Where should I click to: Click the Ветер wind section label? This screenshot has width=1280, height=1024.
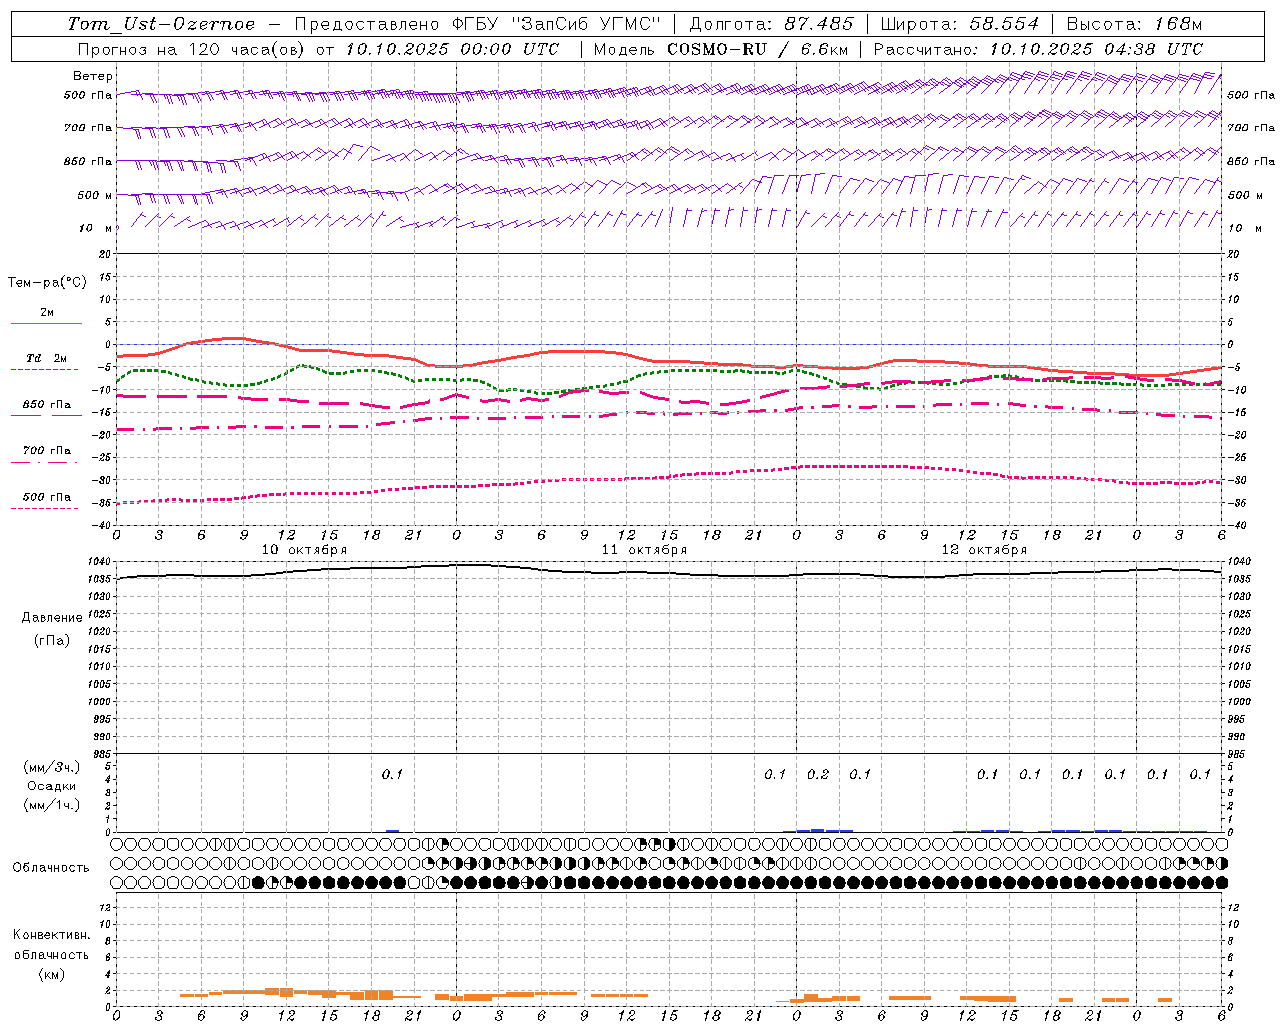[x=93, y=76]
